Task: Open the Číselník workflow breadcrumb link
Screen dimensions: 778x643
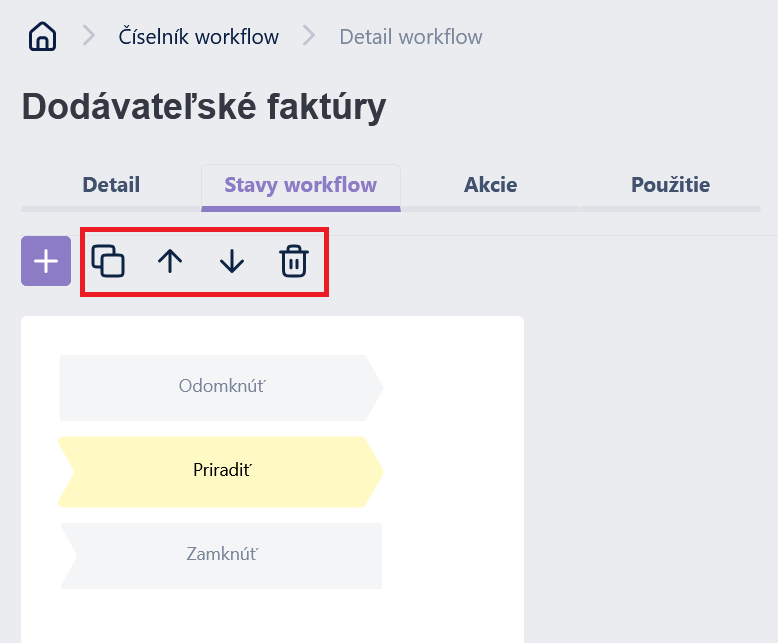Action: pyautogui.click(x=198, y=37)
